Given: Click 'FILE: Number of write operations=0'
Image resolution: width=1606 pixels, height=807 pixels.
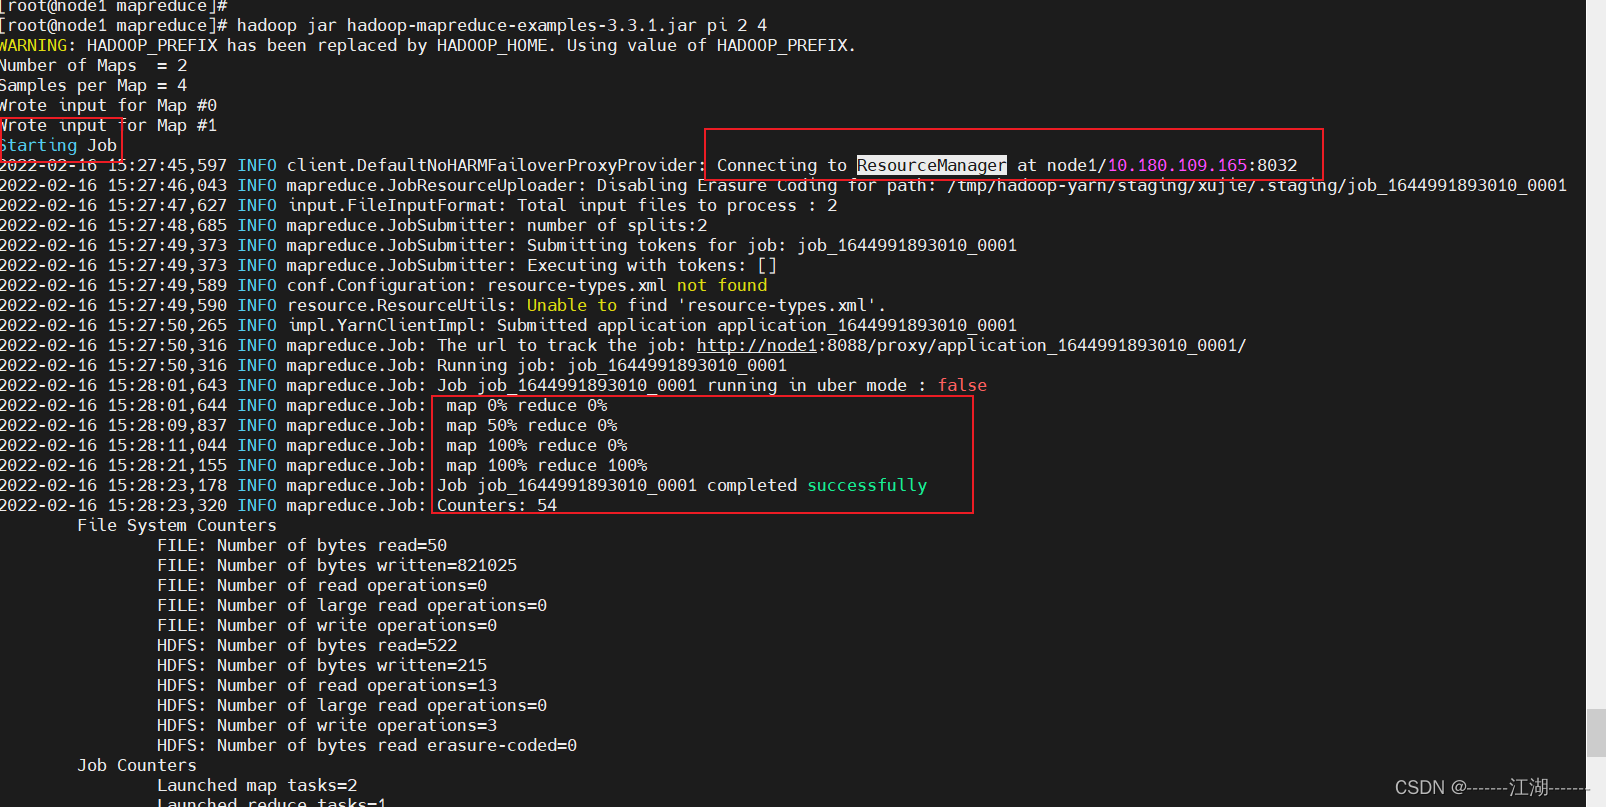Looking at the screenshot, I should pyautogui.click(x=327, y=625).
